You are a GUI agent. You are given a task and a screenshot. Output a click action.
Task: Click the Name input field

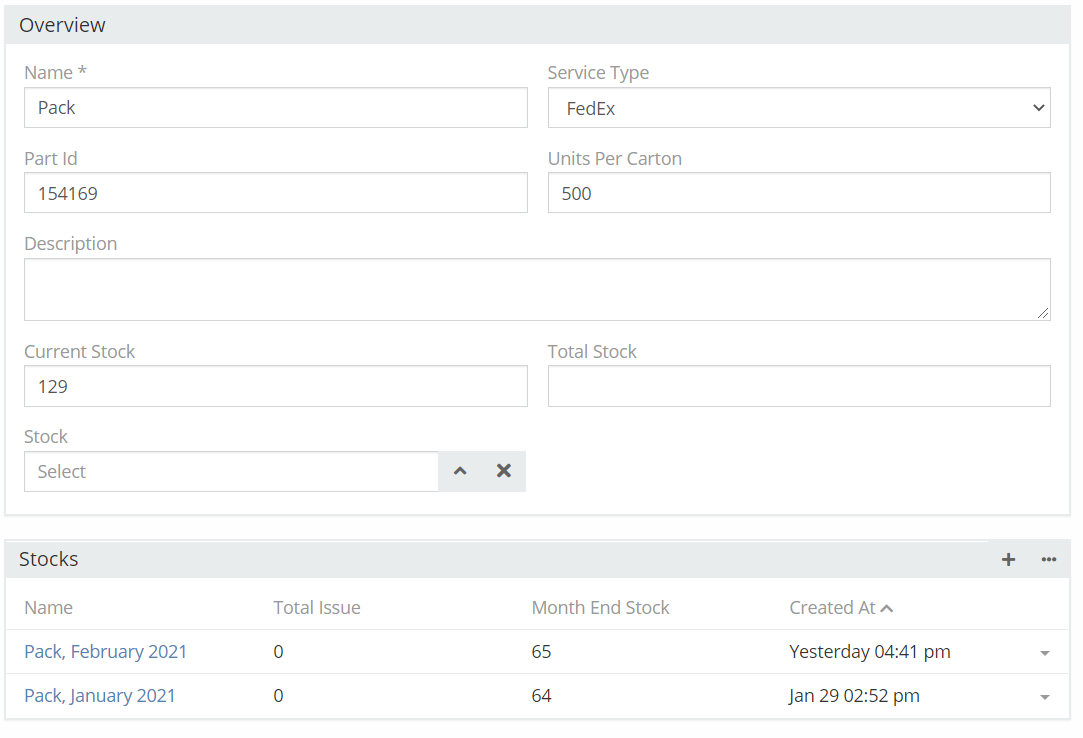click(275, 108)
